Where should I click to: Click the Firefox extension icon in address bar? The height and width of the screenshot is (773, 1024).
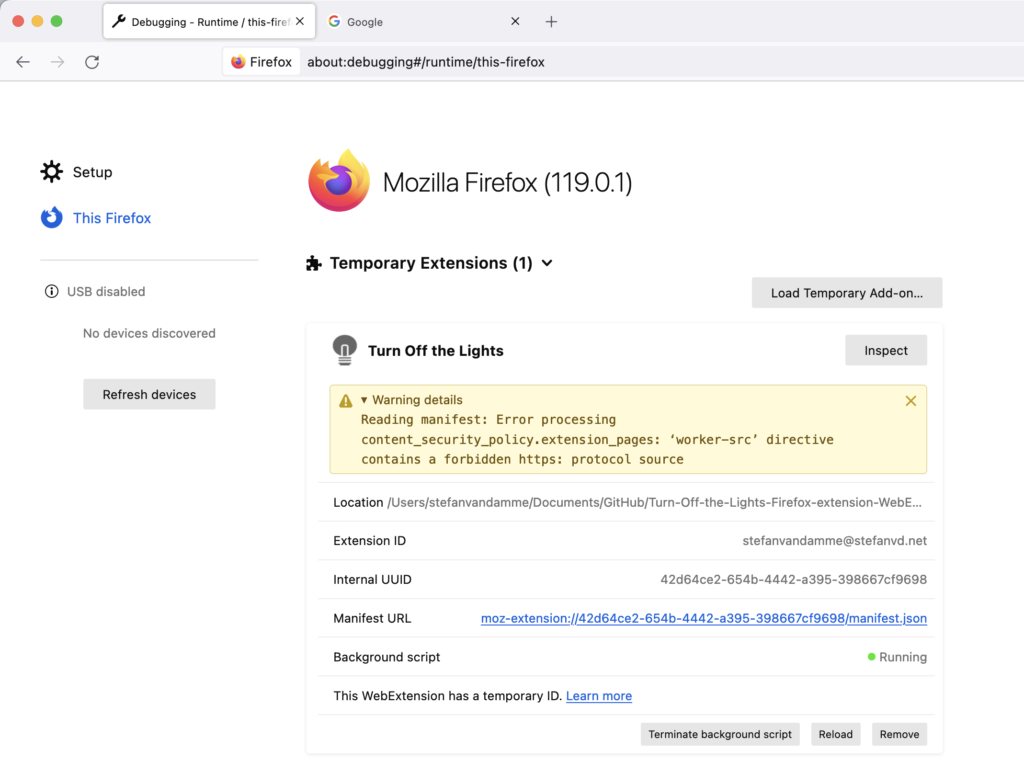pos(237,61)
